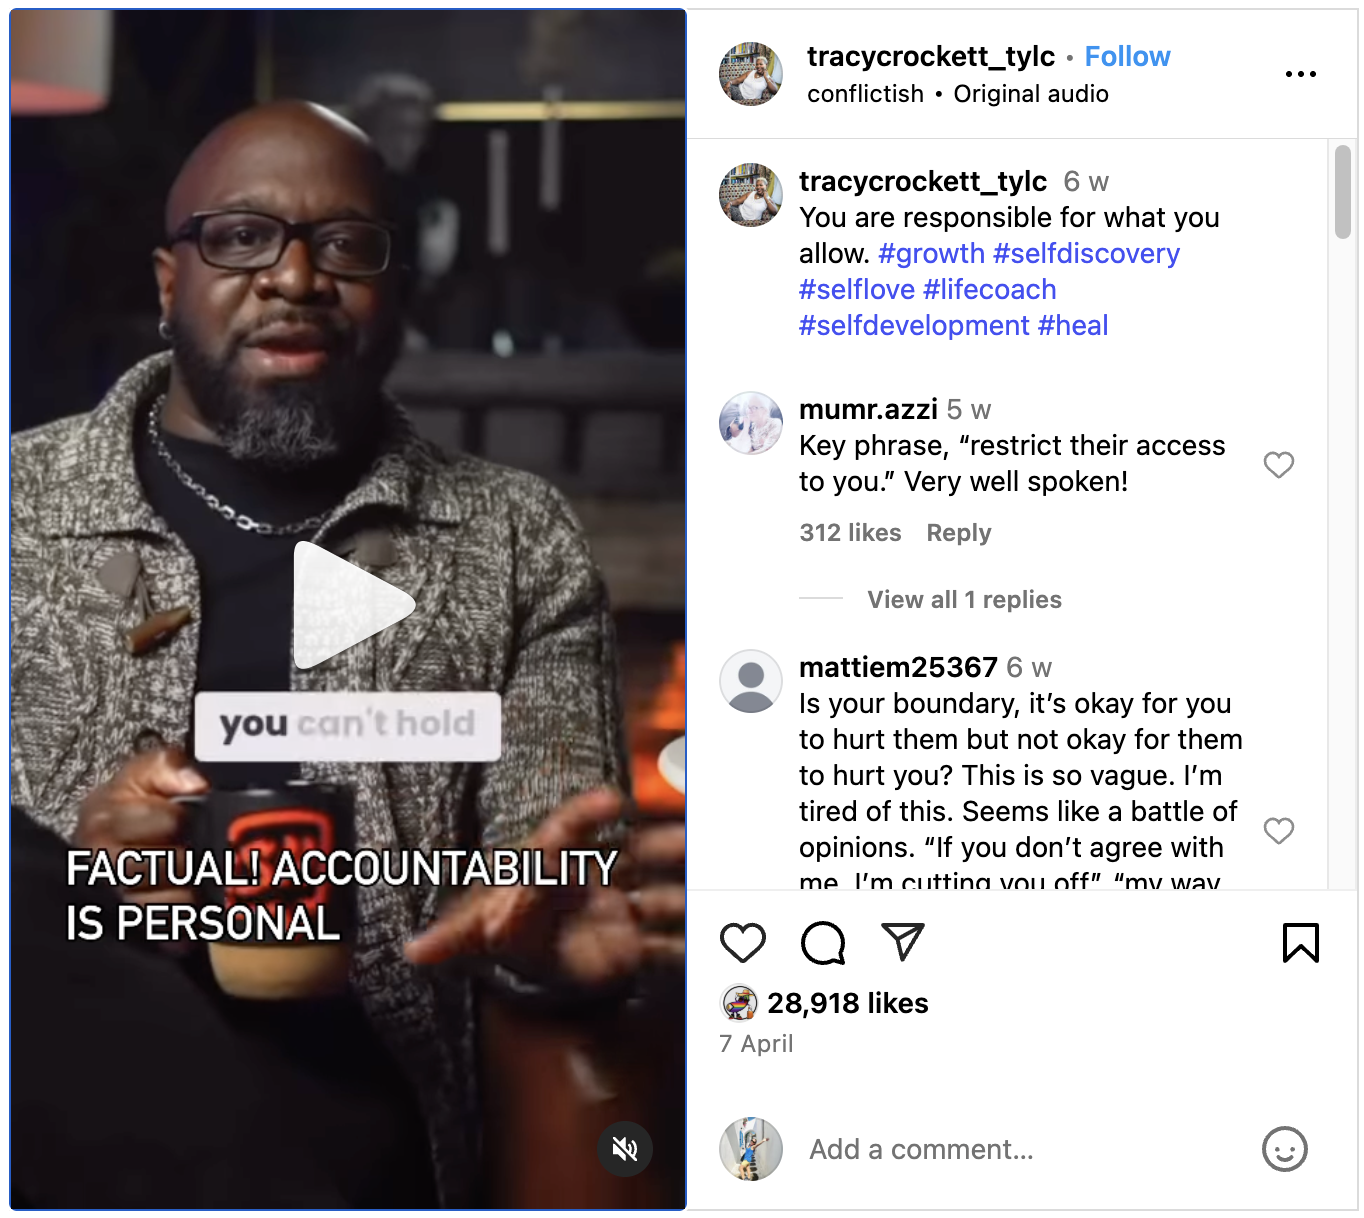View 28,918 likes list
The width and height of the screenshot is (1364, 1218).
tap(847, 1003)
